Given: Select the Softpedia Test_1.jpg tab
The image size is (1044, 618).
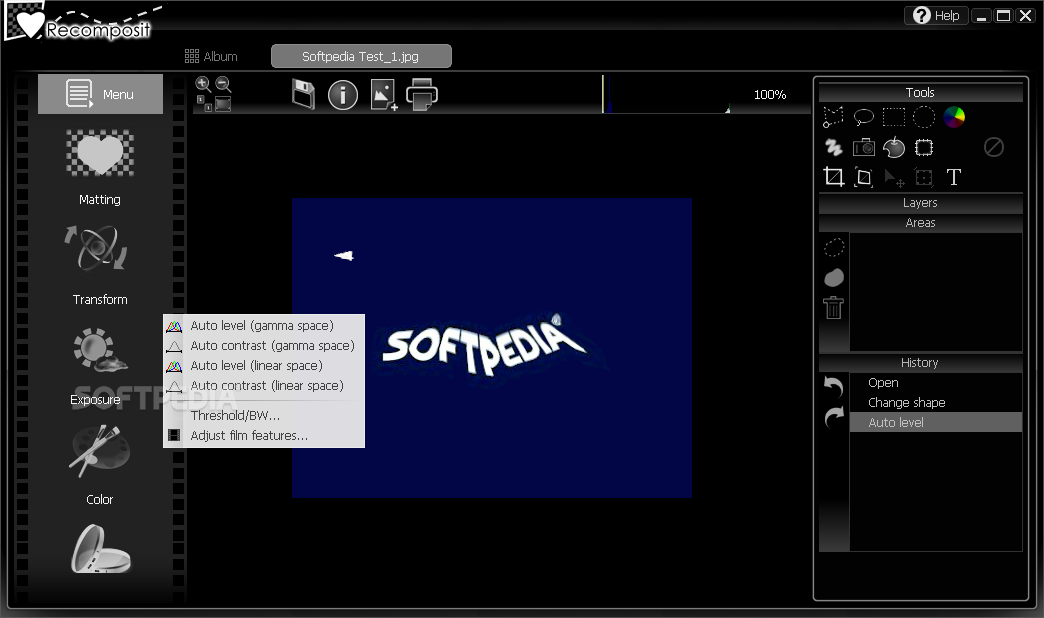Looking at the screenshot, I should click(x=361, y=57).
